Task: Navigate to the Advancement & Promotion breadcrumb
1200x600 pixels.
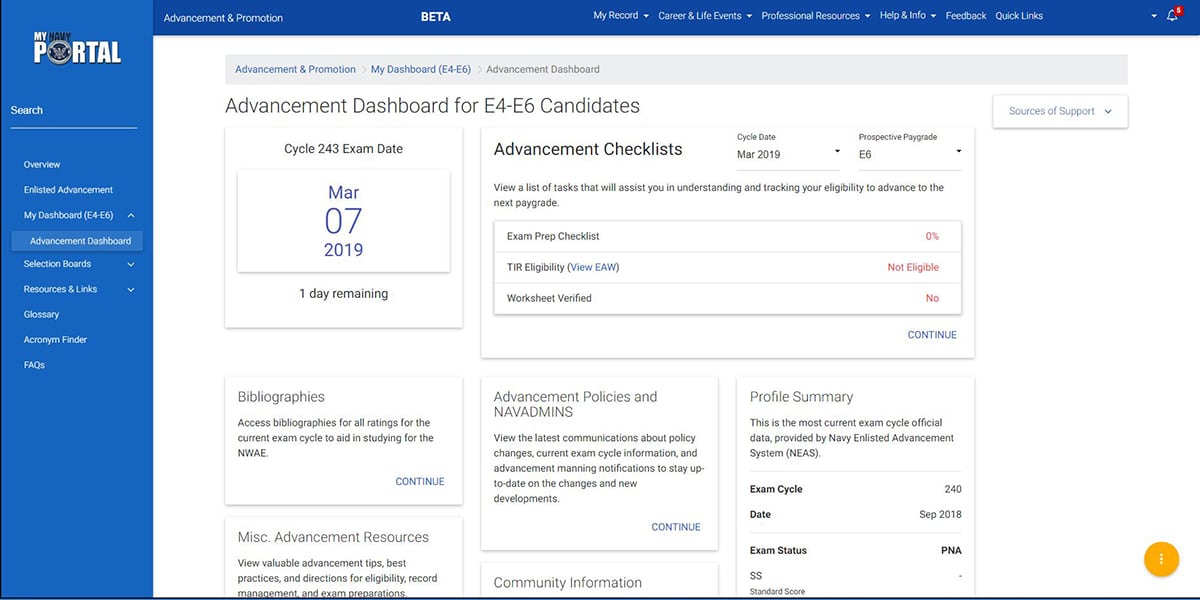Action: coord(294,68)
